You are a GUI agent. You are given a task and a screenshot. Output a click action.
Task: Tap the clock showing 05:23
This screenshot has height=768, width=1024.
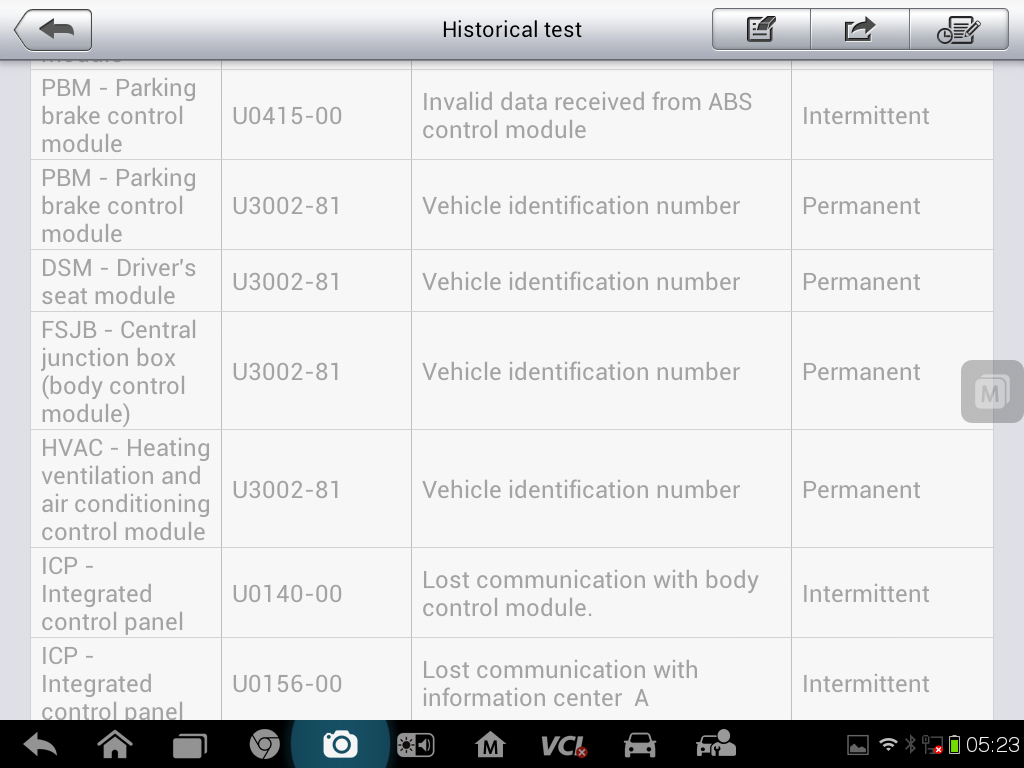[993, 744]
